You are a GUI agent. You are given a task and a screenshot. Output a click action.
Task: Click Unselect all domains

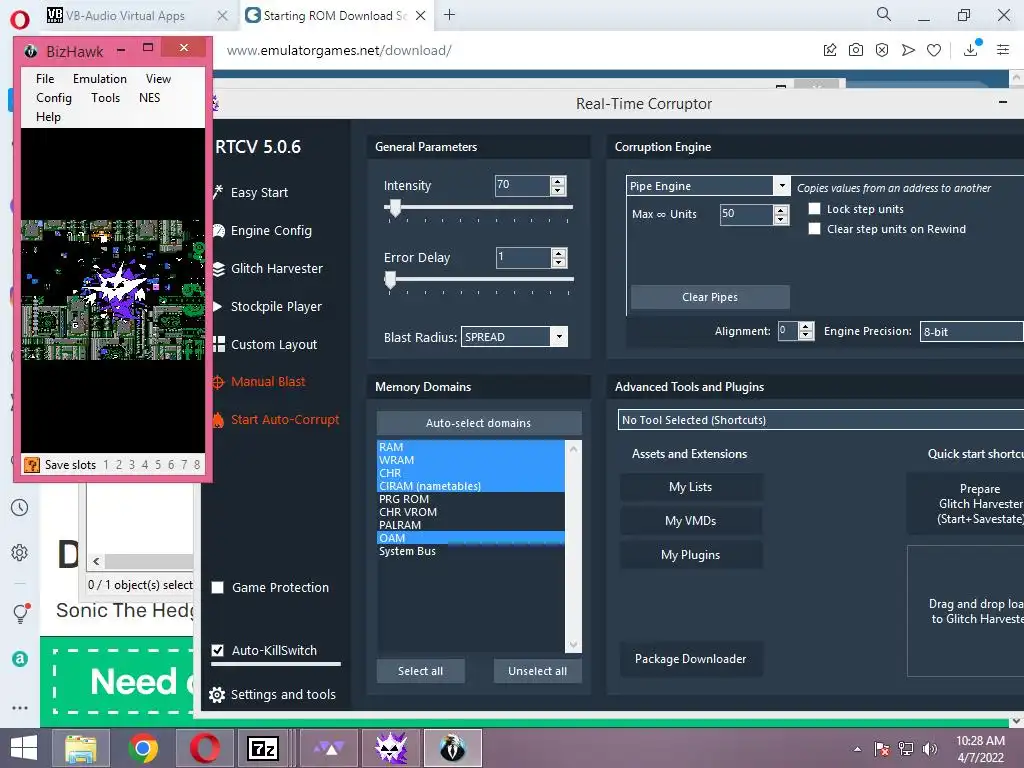pyautogui.click(x=537, y=671)
